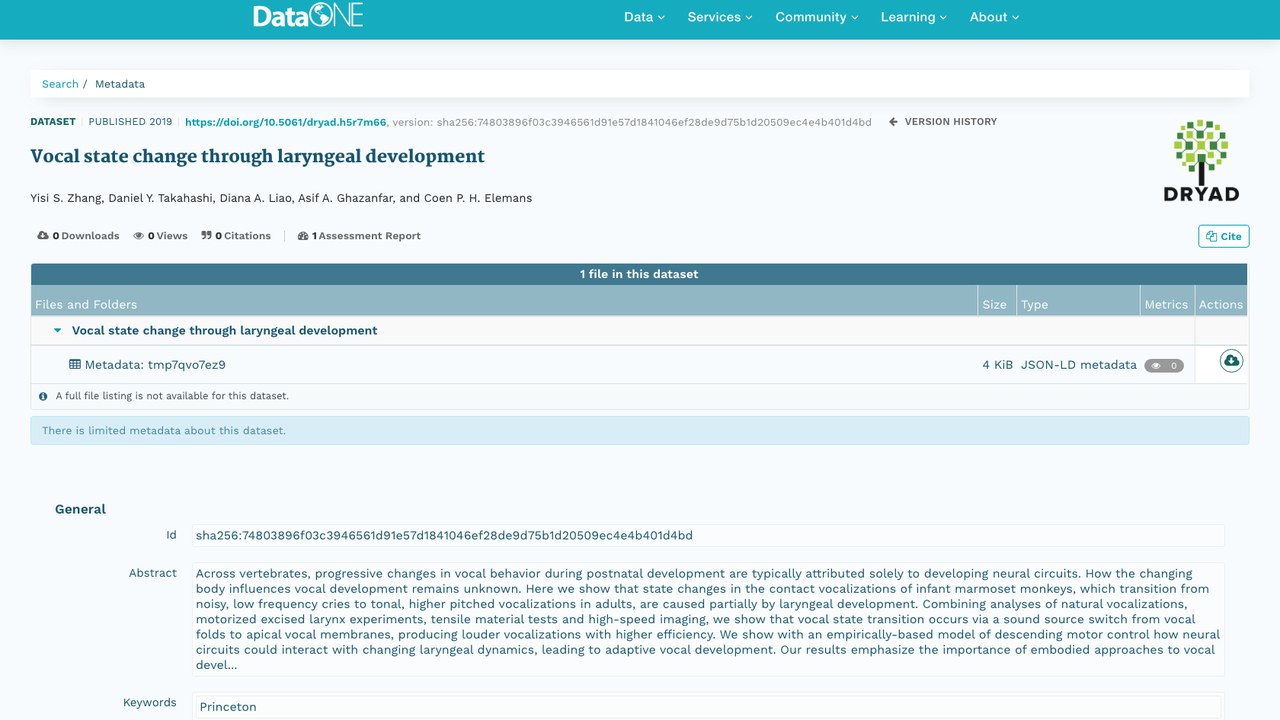Click the Dryad tree logo
This screenshot has width=1280, height=720.
pyautogui.click(x=1201, y=161)
